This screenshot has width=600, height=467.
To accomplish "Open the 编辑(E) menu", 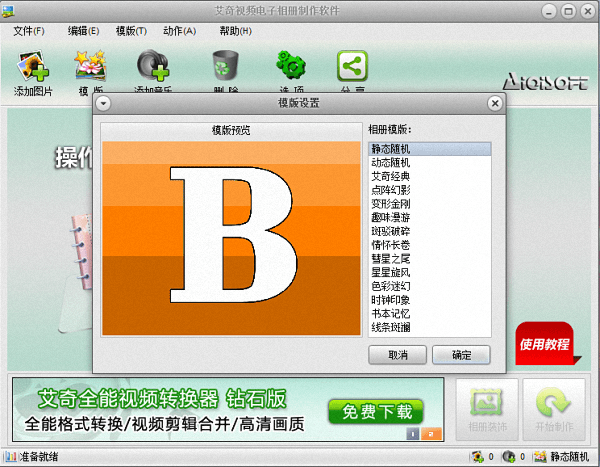I will point(83,31).
